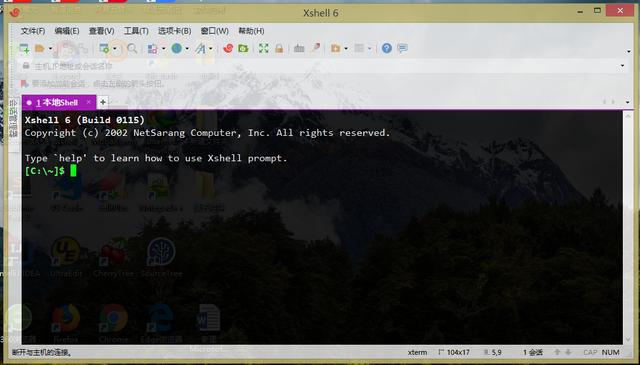
Task: Add a new tab with plus button
Action: 103,102
